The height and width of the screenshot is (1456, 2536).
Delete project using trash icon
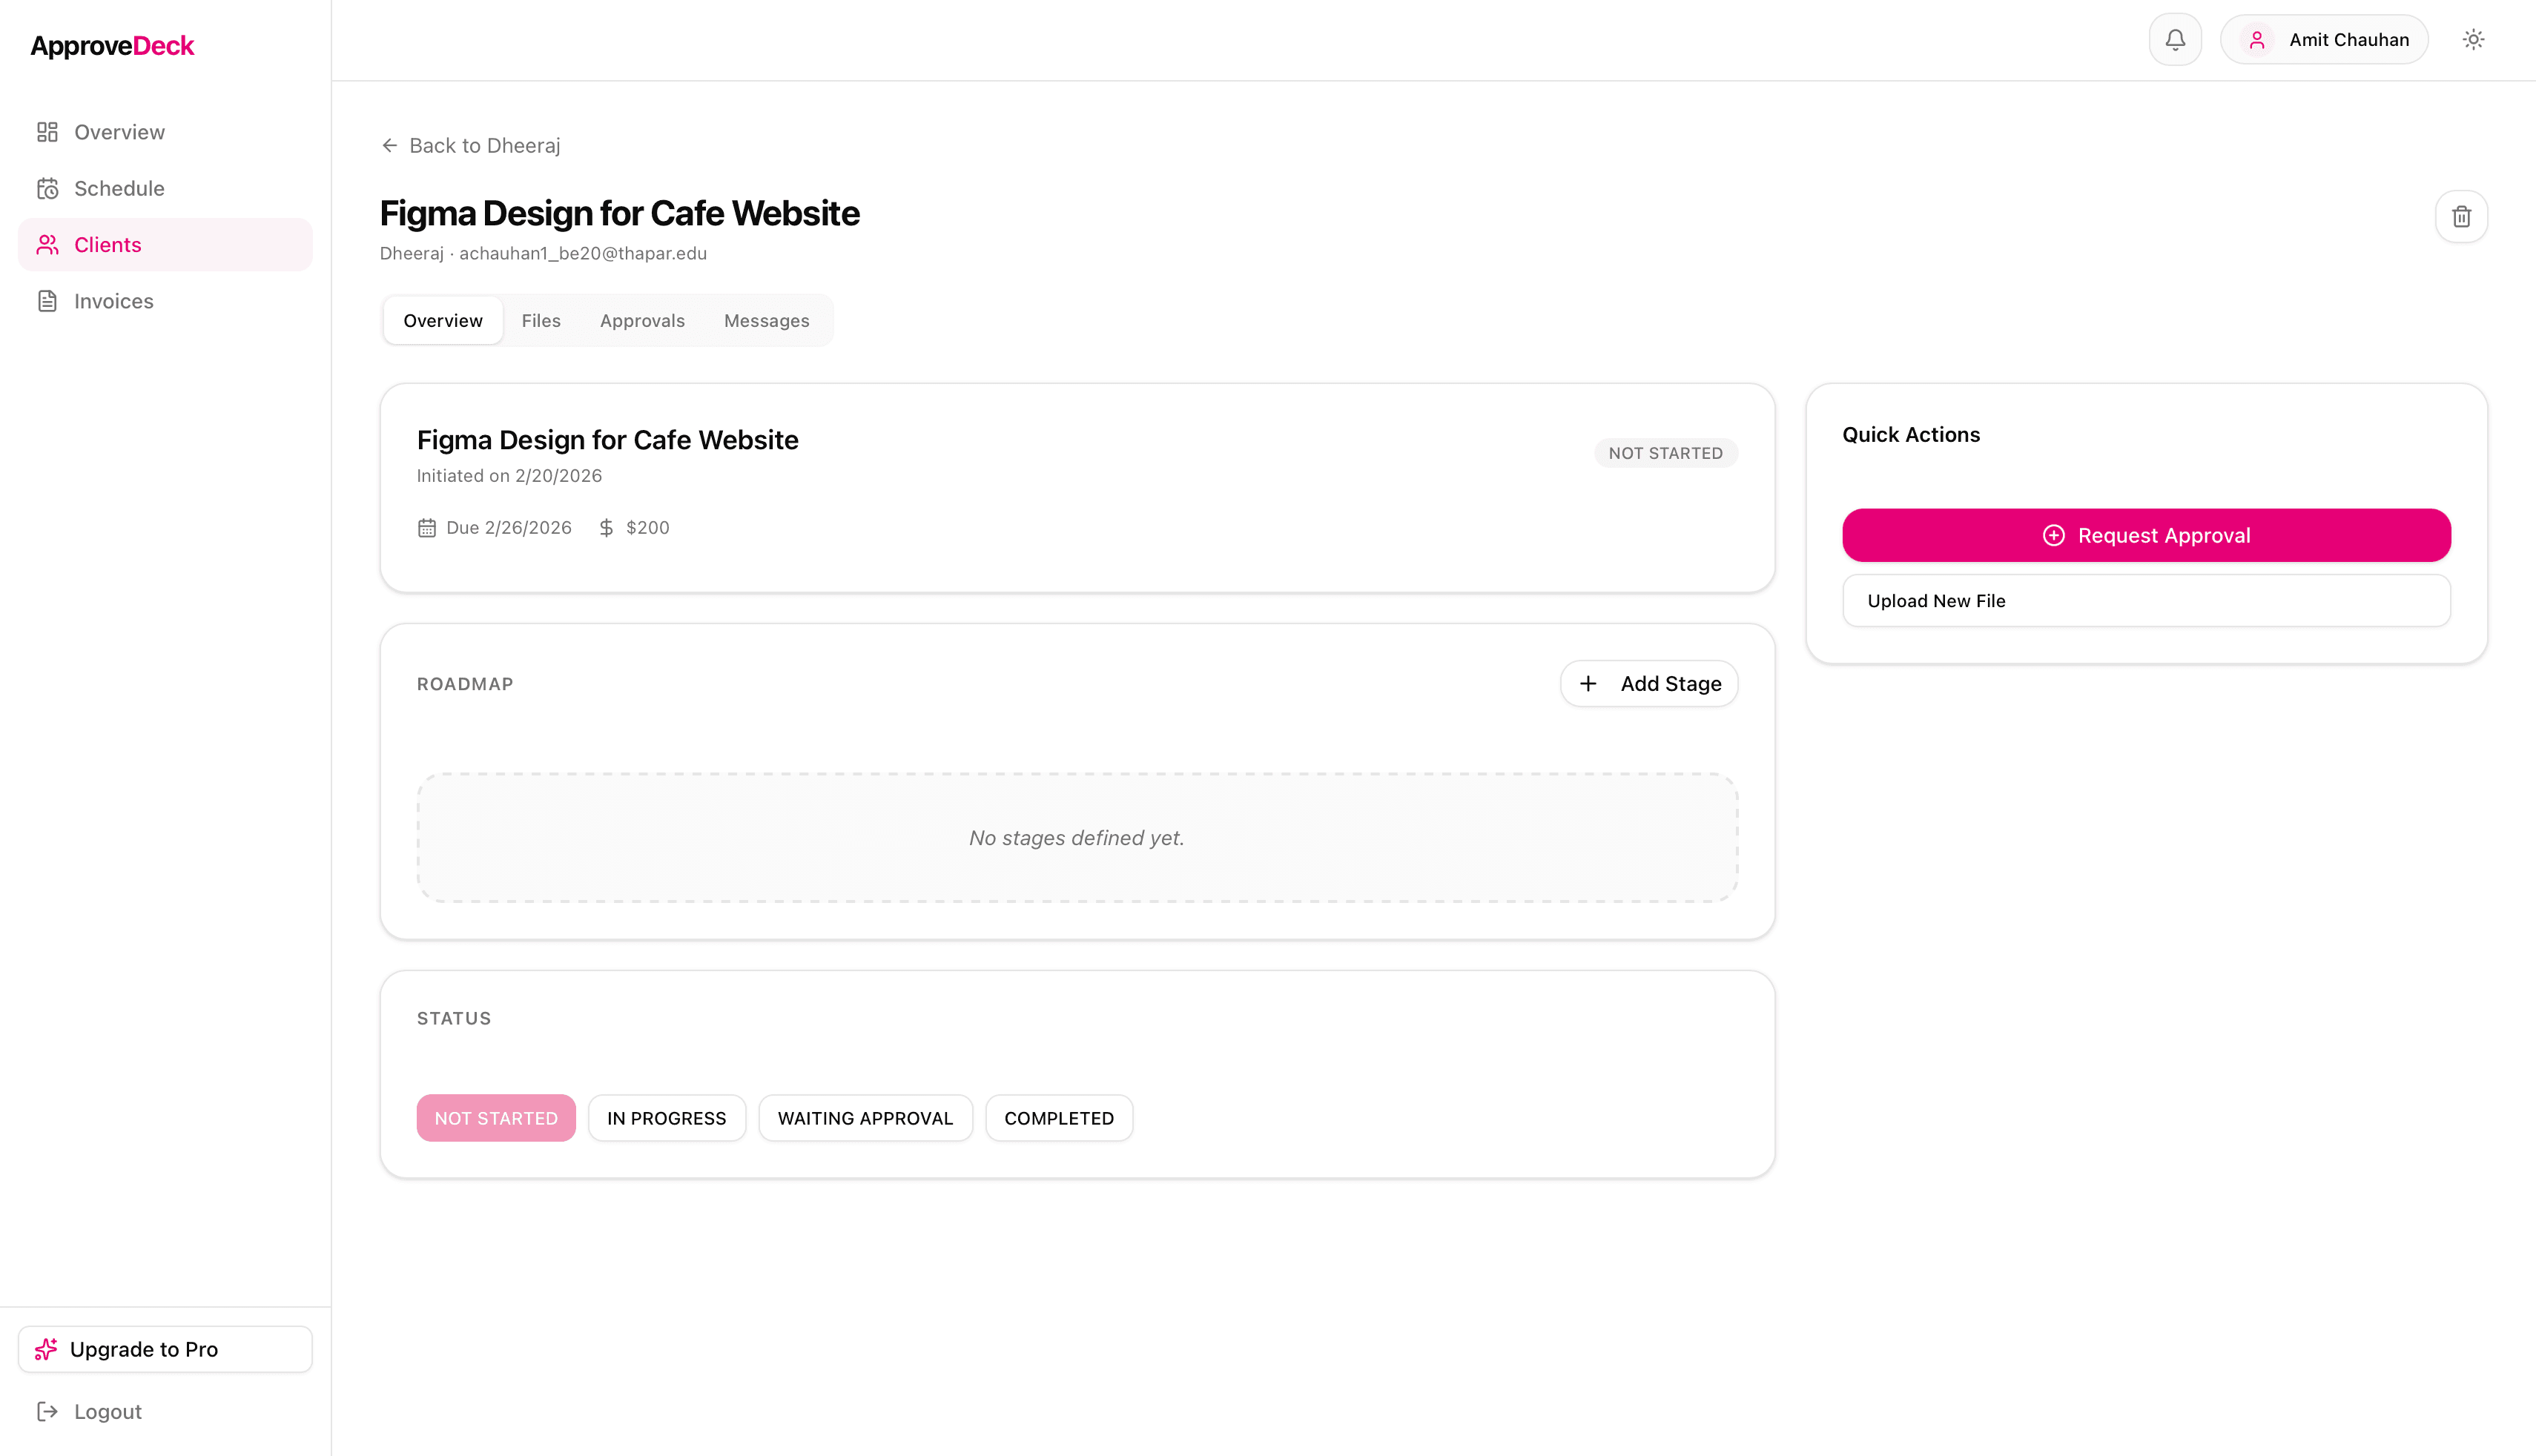click(2461, 216)
